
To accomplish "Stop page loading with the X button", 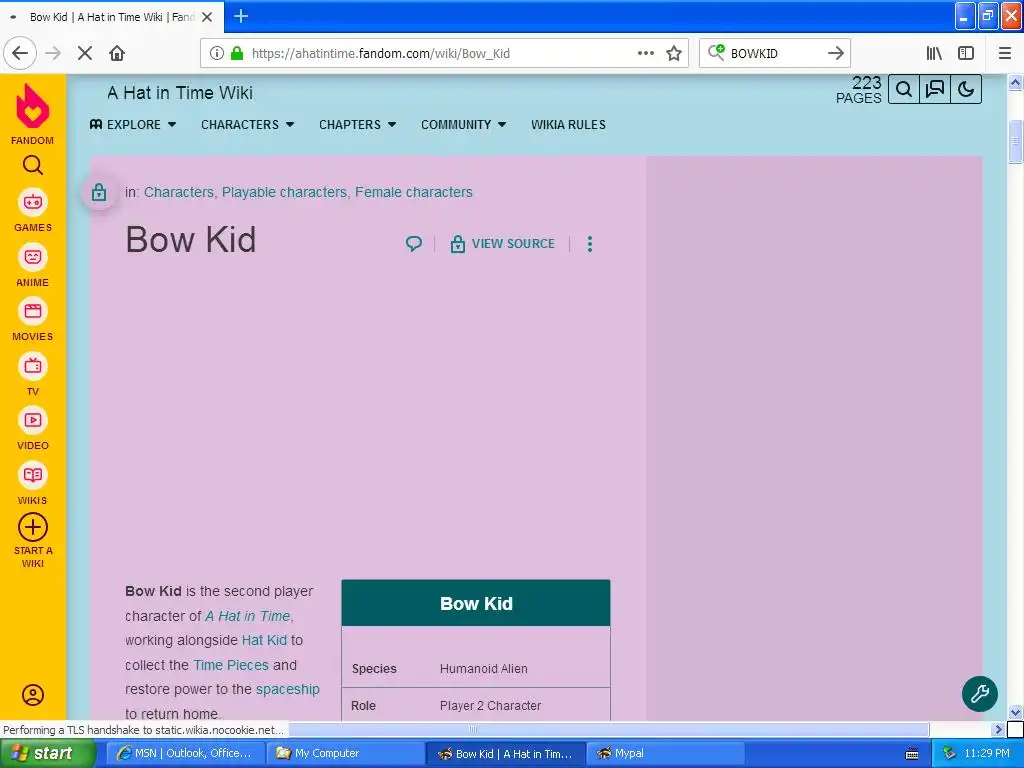I will tap(85, 54).
